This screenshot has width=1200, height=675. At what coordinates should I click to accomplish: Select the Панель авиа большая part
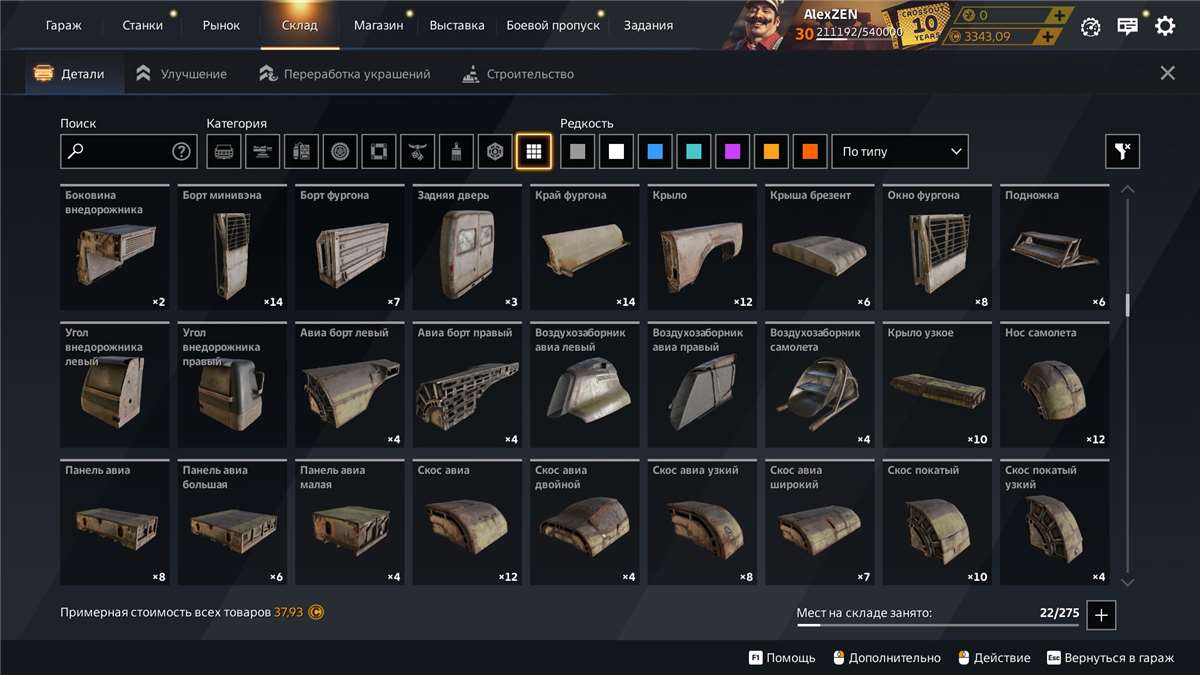pos(232,522)
